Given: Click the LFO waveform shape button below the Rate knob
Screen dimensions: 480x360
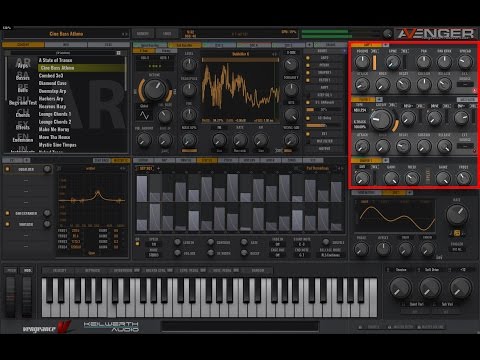Looking at the screenshot, I should (457, 233).
